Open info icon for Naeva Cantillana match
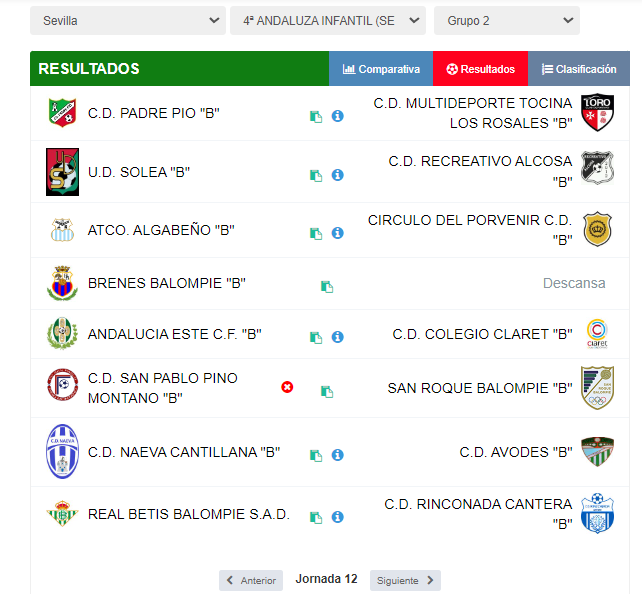 (337, 454)
